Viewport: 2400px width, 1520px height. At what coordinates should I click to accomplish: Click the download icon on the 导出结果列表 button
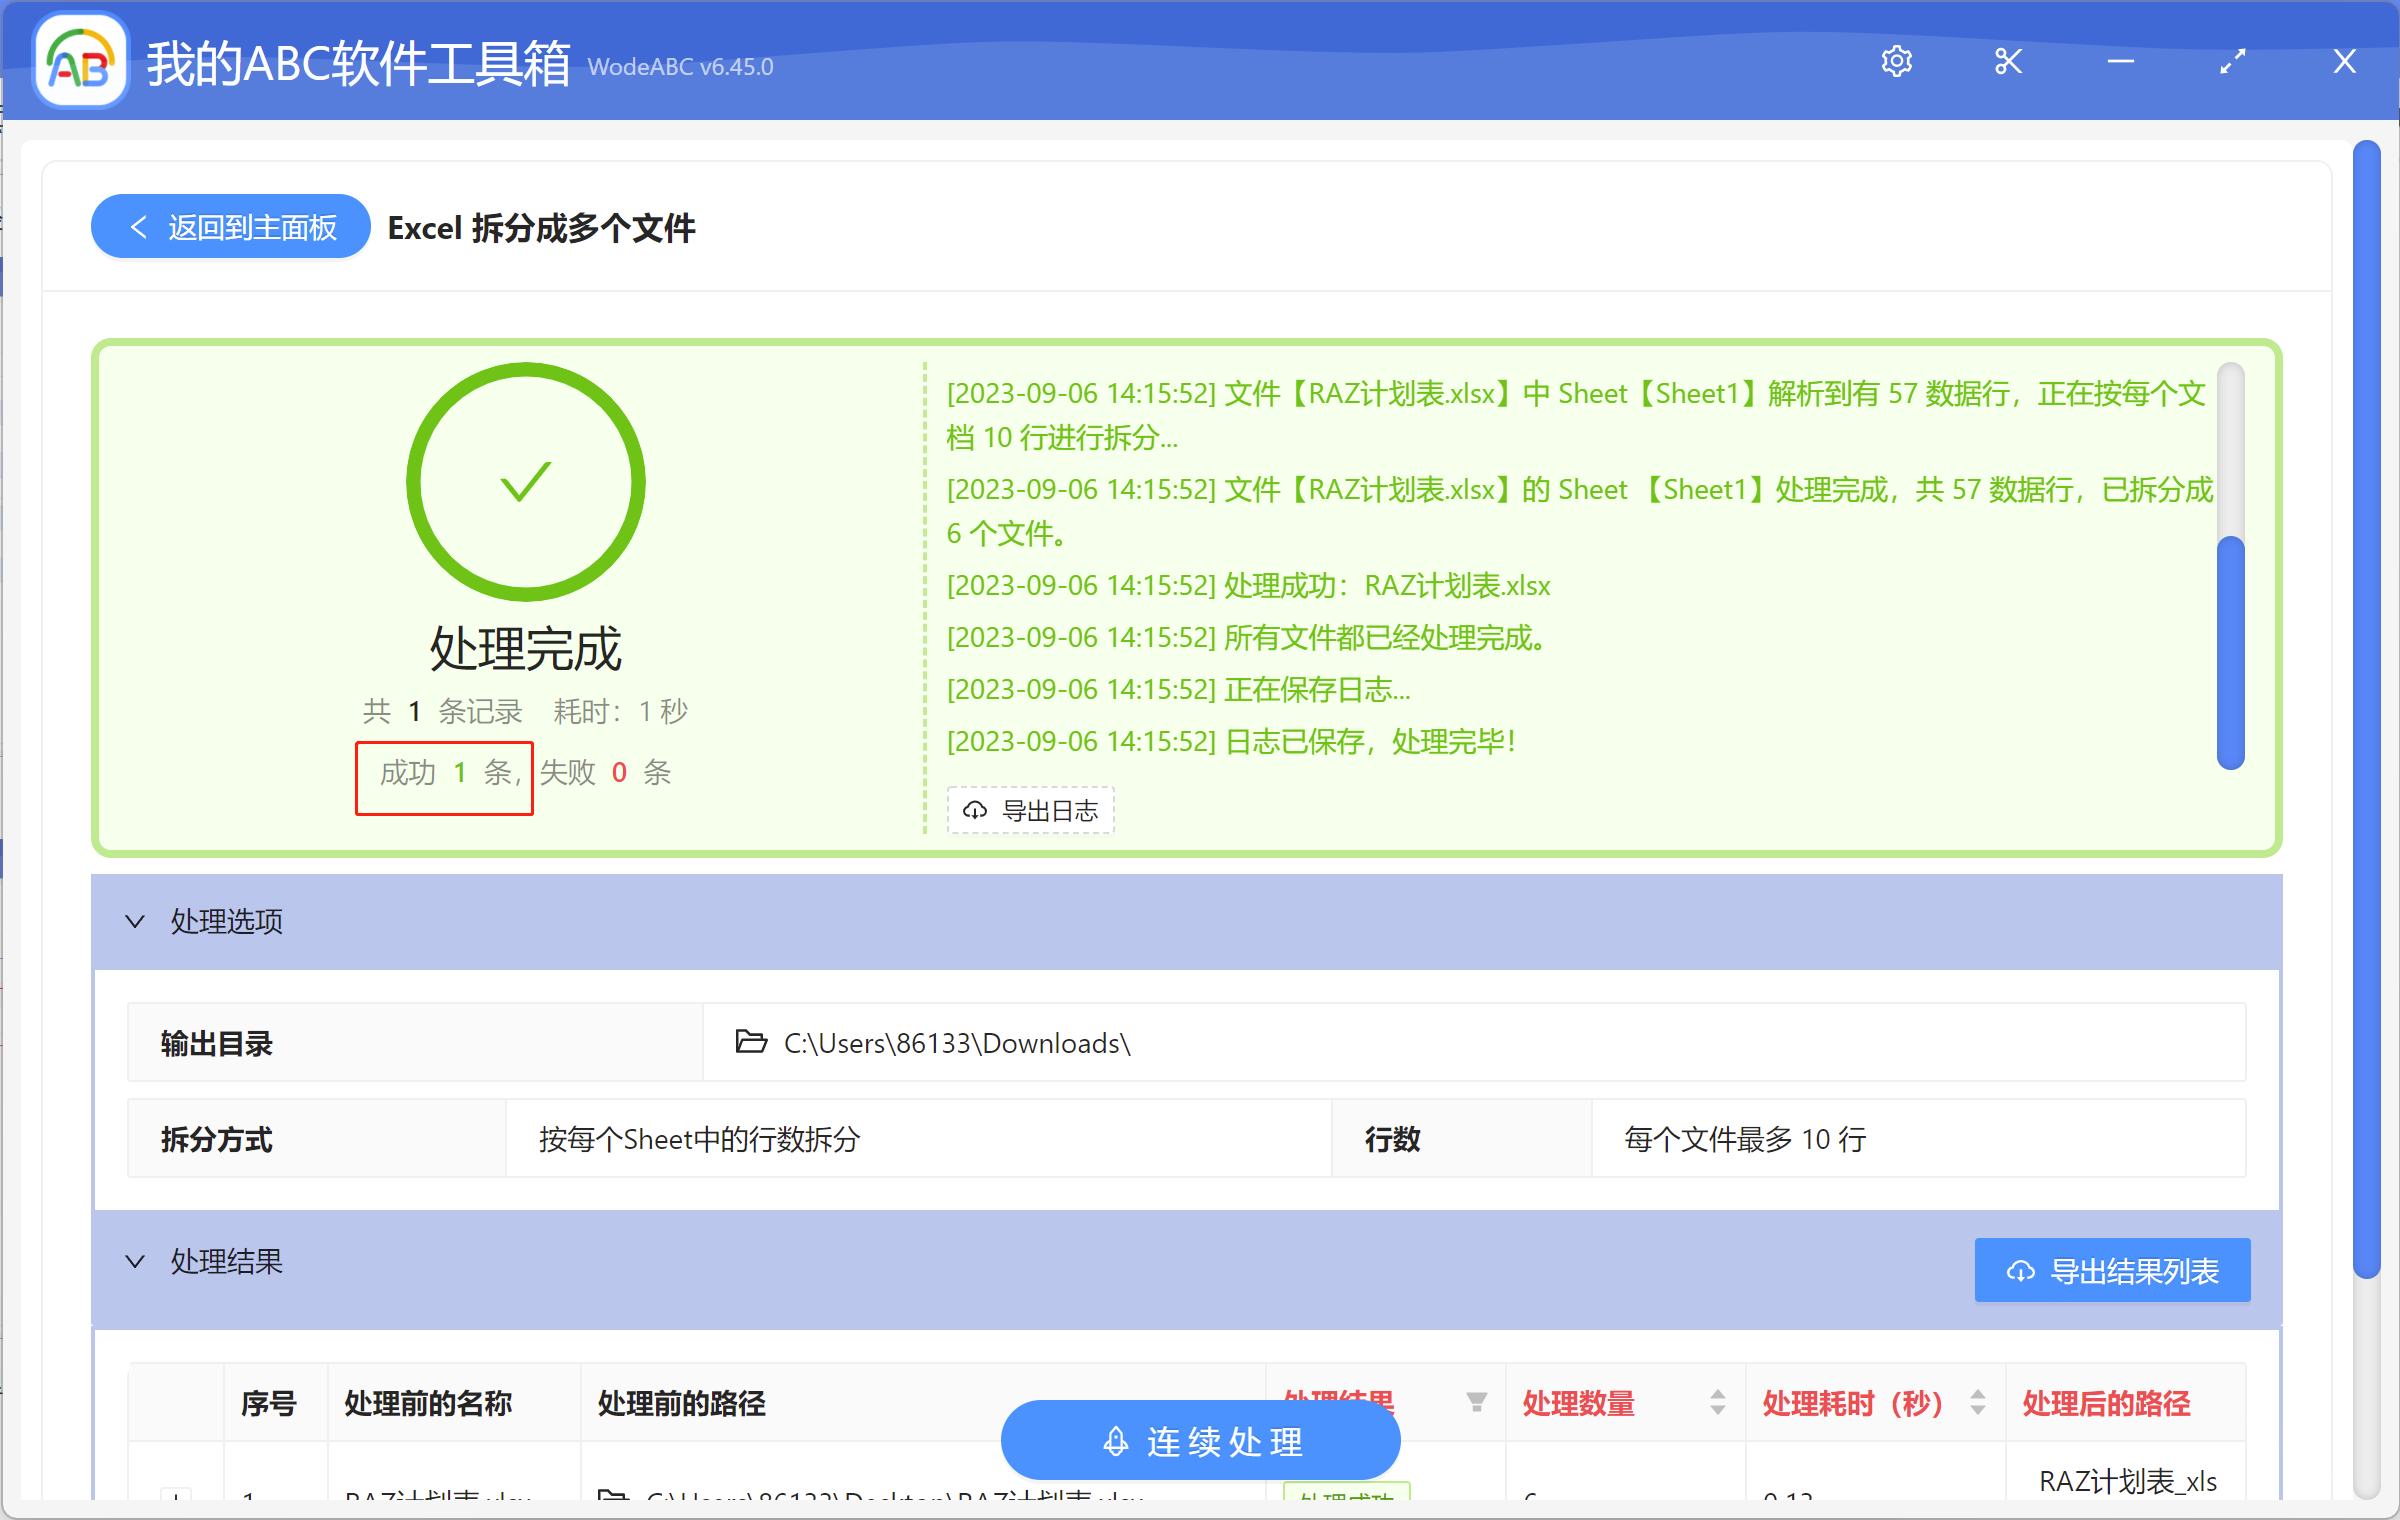[2020, 1270]
